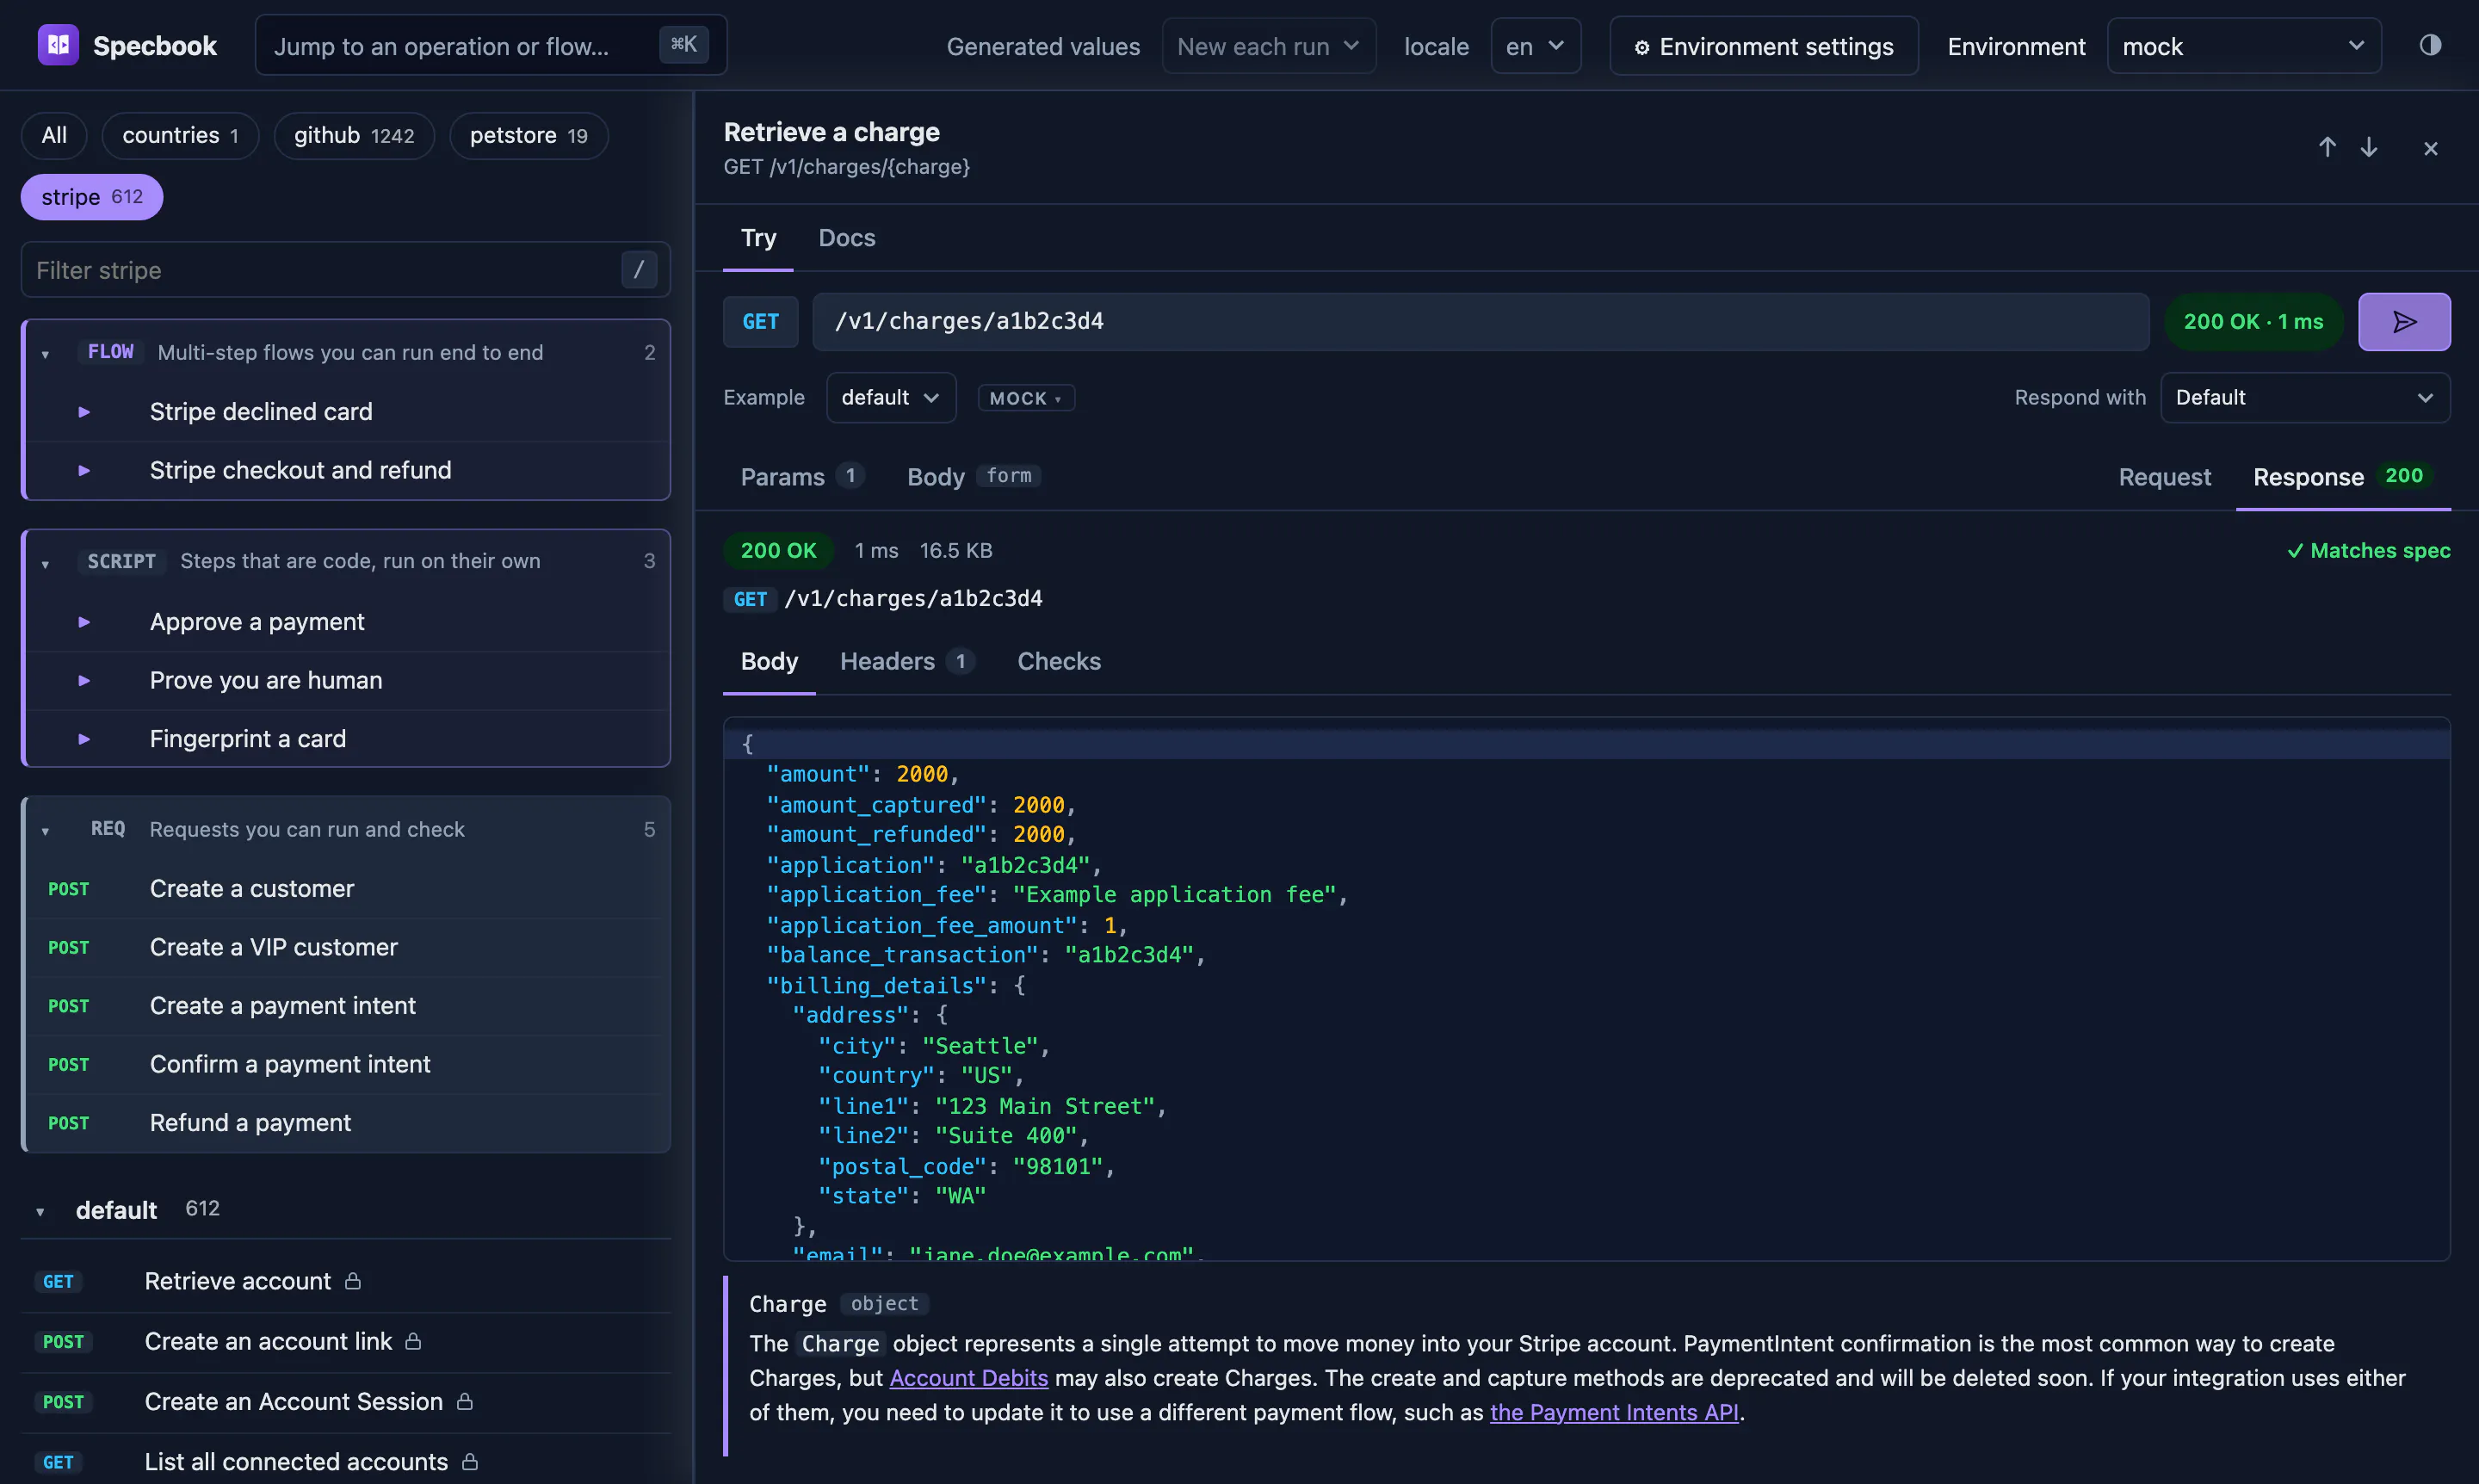Click lock icon beside Create an Account Session

pyautogui.click(x=465, y=1401)
